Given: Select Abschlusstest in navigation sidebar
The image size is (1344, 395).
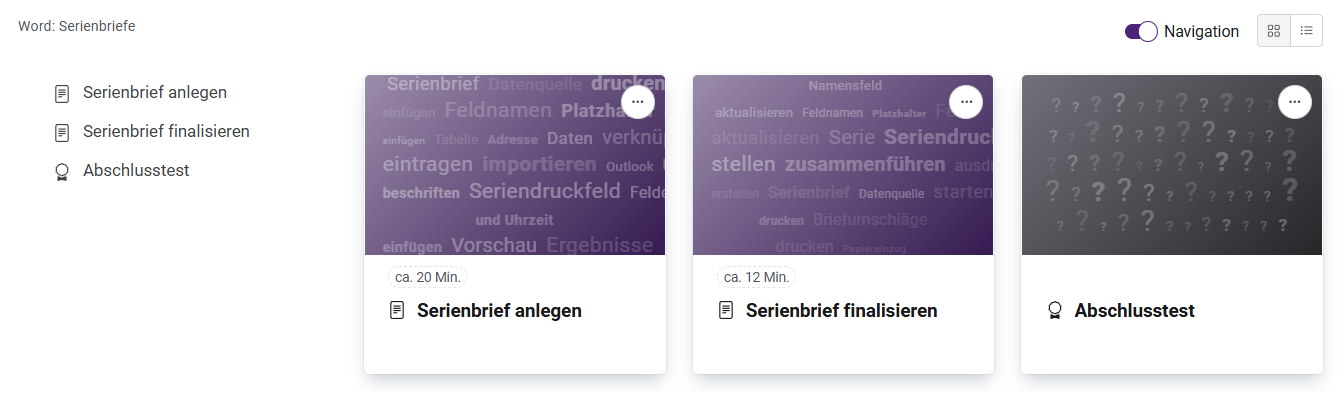Looking at the screenshot, I should click(x=136, y=171).
